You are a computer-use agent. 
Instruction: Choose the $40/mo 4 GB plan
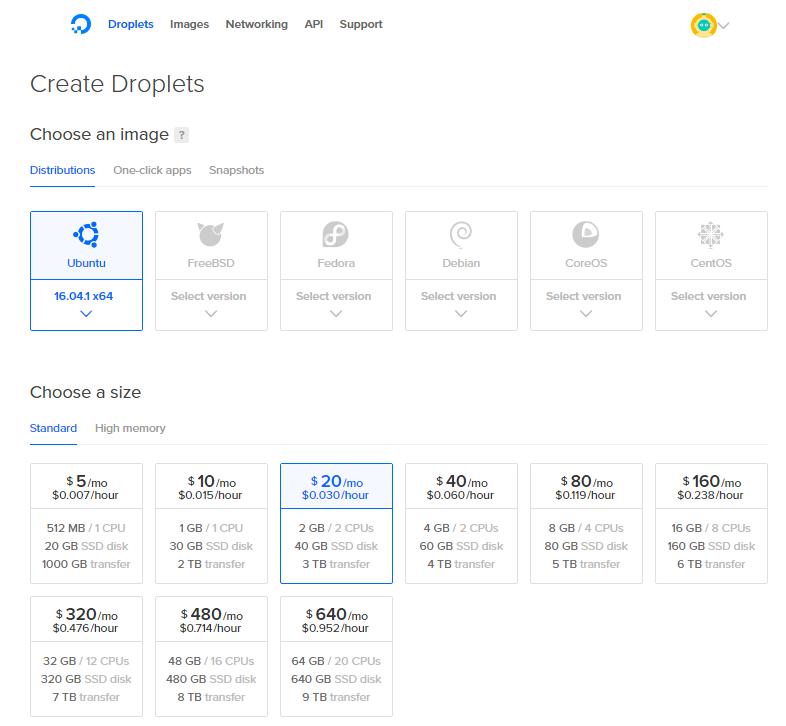click(461, 522)
